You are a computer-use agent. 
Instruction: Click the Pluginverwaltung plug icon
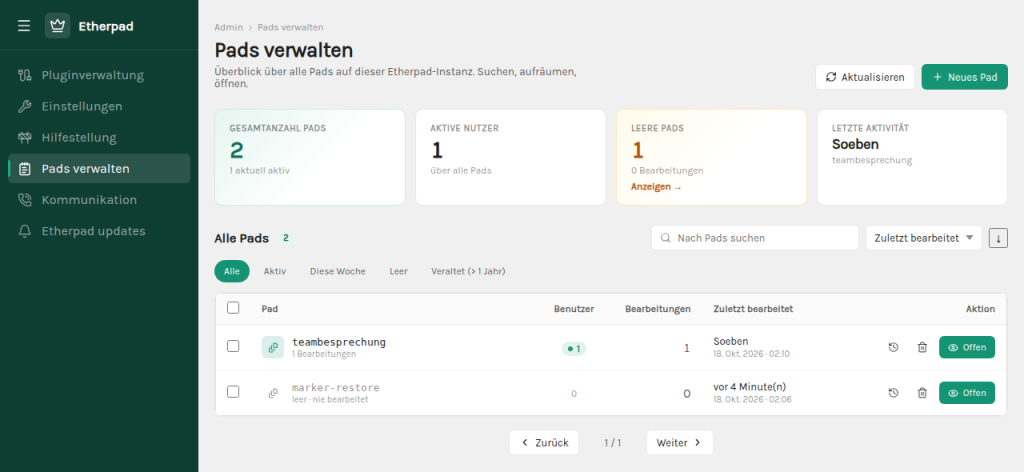click(x=25, y=75)
